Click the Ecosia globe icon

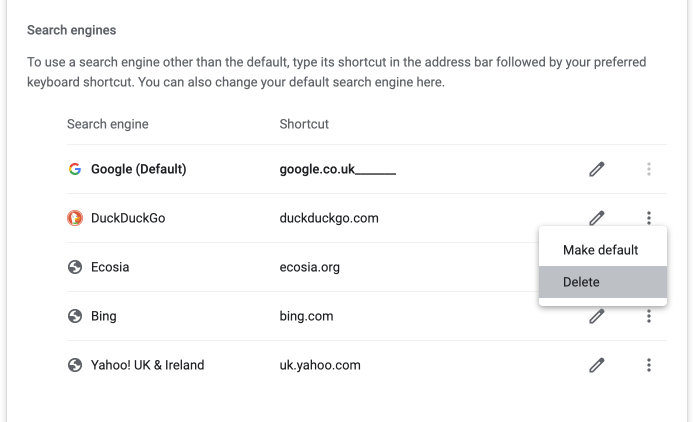(75, 267)
